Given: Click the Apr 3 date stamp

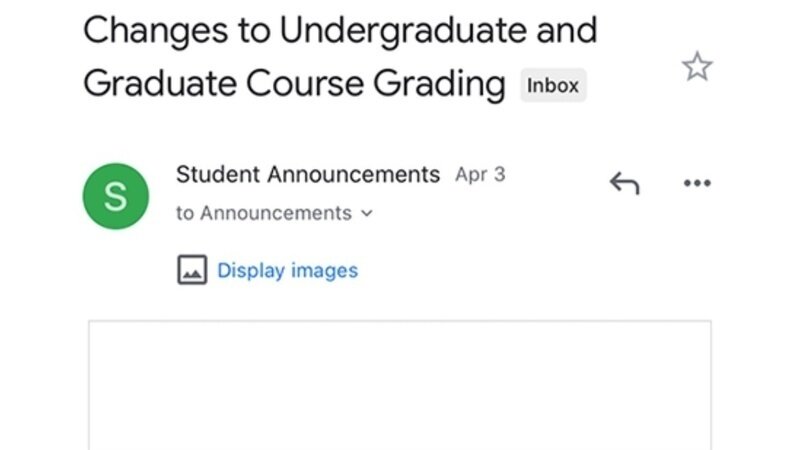Looking at the screenshot, I should tap(480, 174).
